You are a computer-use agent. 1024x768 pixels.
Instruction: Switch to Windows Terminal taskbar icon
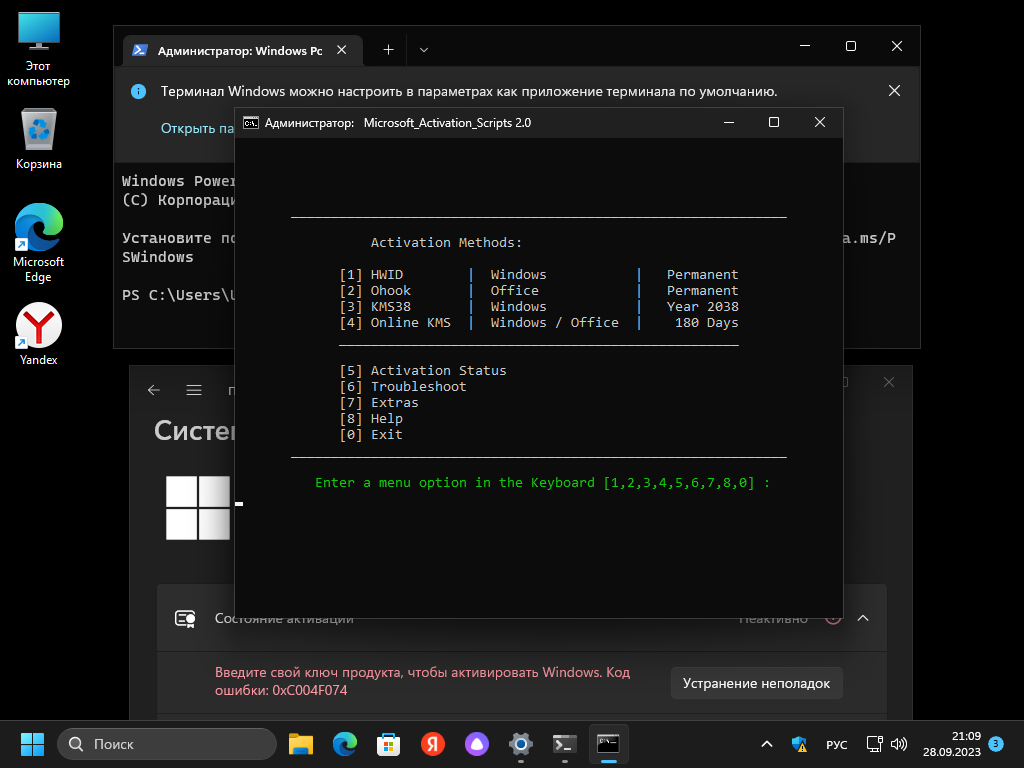tap(564, 744)
